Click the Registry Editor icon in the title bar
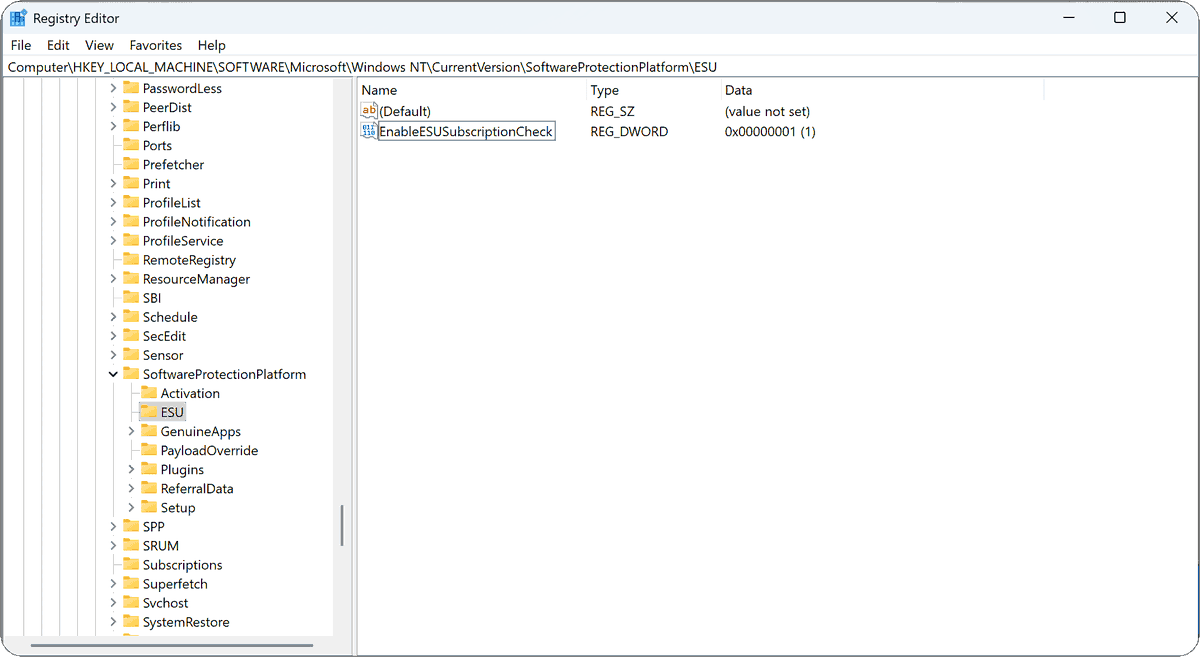 [x=16, y=17]
